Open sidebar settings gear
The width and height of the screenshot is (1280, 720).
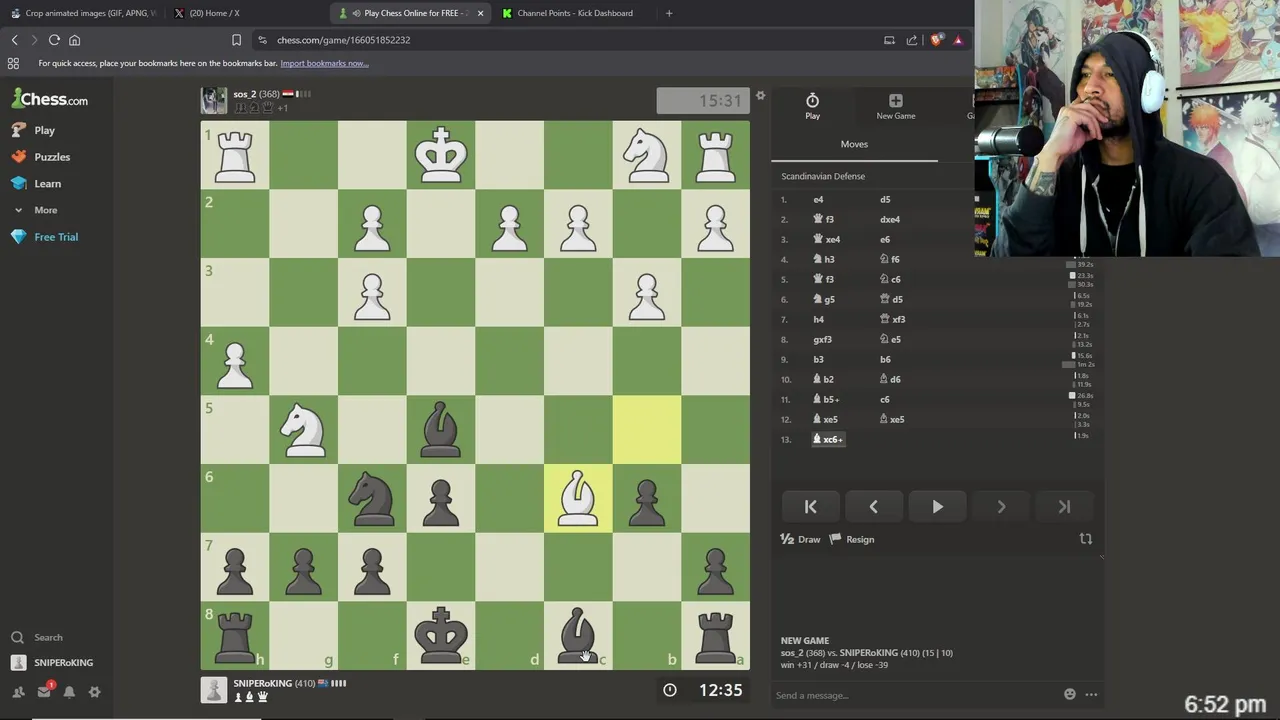(95, 692)
